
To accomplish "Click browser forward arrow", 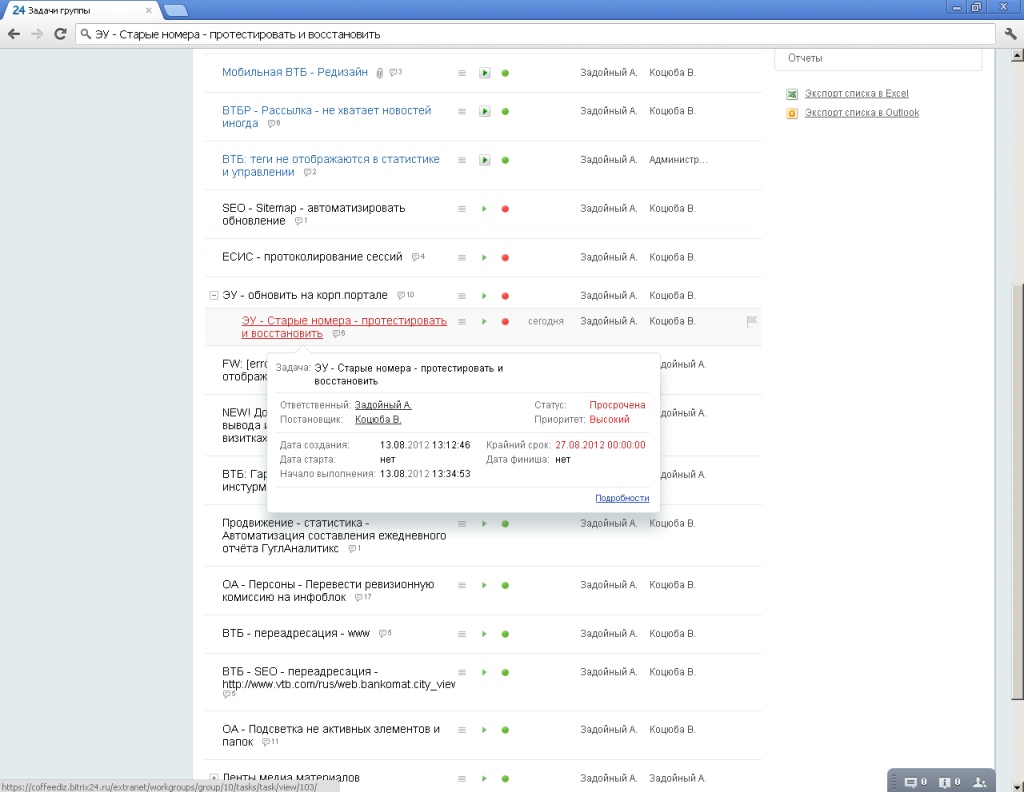I will tap(37, 34).
